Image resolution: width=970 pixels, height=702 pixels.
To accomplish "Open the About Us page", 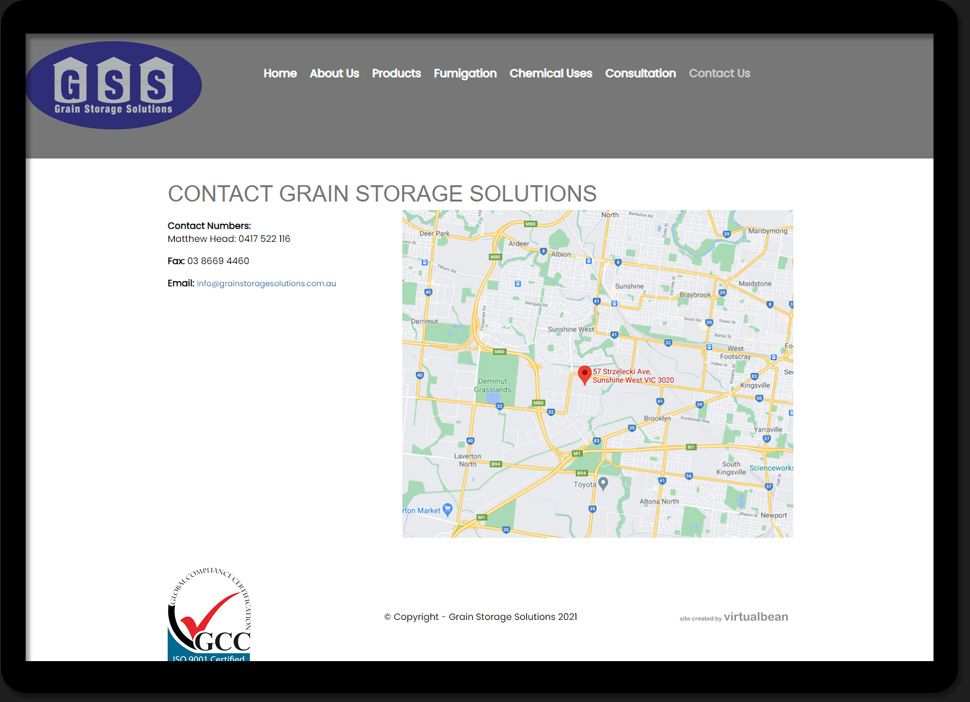I will pos(334,73).
